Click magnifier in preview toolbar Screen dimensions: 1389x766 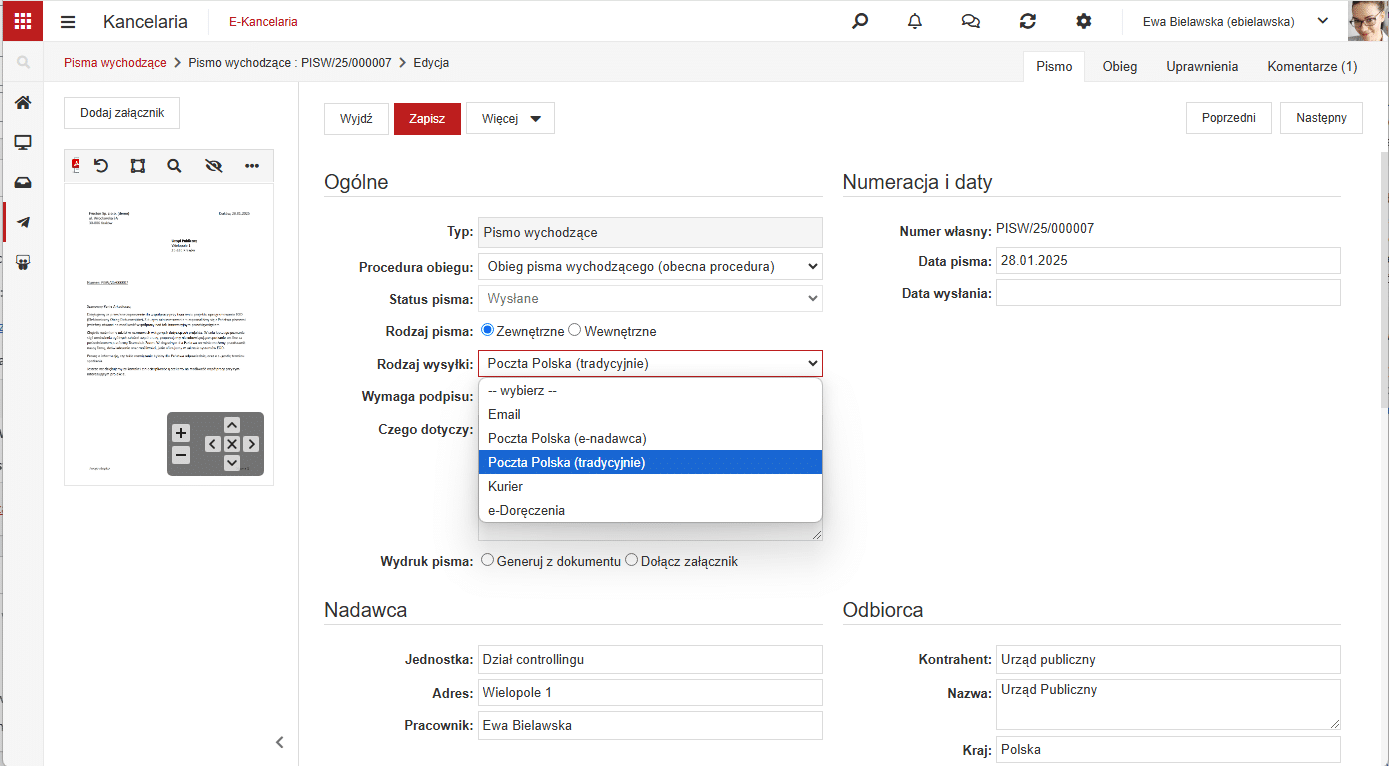click(x=174, y=166)
